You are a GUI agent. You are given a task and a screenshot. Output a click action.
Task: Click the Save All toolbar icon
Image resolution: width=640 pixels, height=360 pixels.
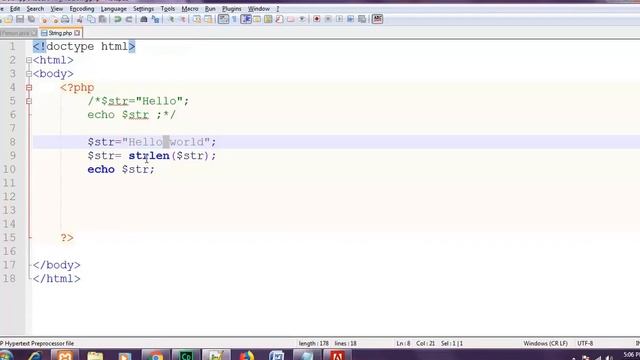point(31,19)
